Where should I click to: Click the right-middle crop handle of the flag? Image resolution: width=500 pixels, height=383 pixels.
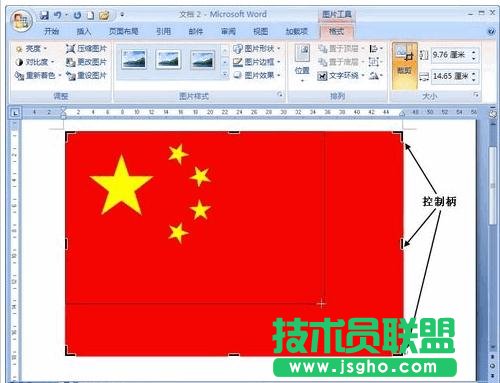pyautogui.click(x=402, y=244)
